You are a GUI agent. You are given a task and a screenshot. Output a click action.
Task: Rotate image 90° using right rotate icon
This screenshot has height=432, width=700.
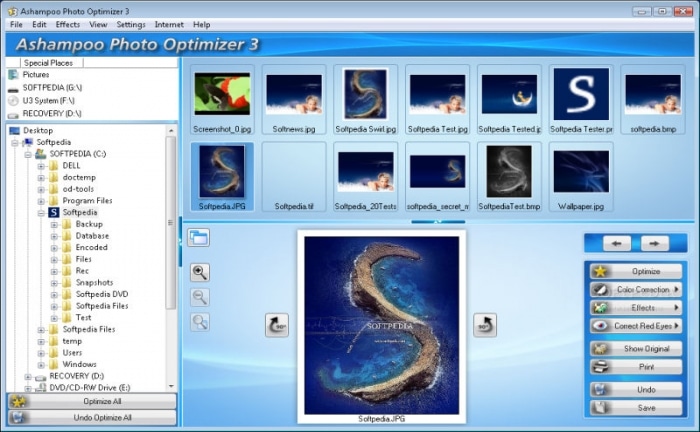(485, 324)
